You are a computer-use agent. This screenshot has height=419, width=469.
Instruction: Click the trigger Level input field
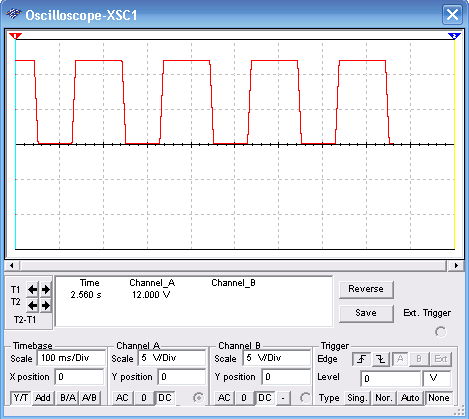point(391,378)
